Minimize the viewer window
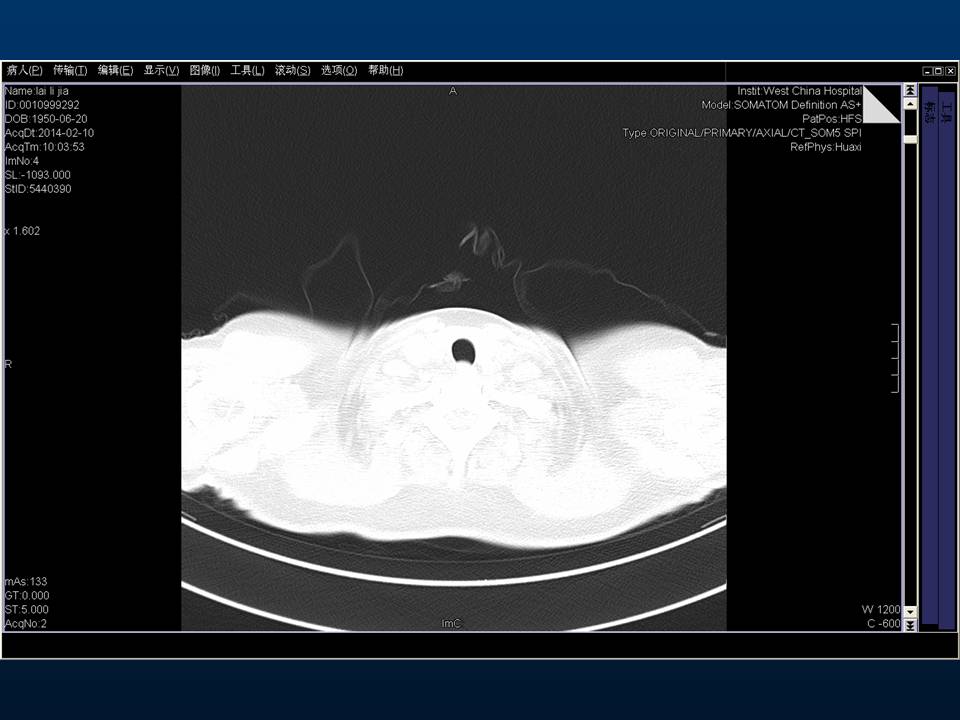The width and height of the screenshot is (960, 720). [x=927, y=71]
